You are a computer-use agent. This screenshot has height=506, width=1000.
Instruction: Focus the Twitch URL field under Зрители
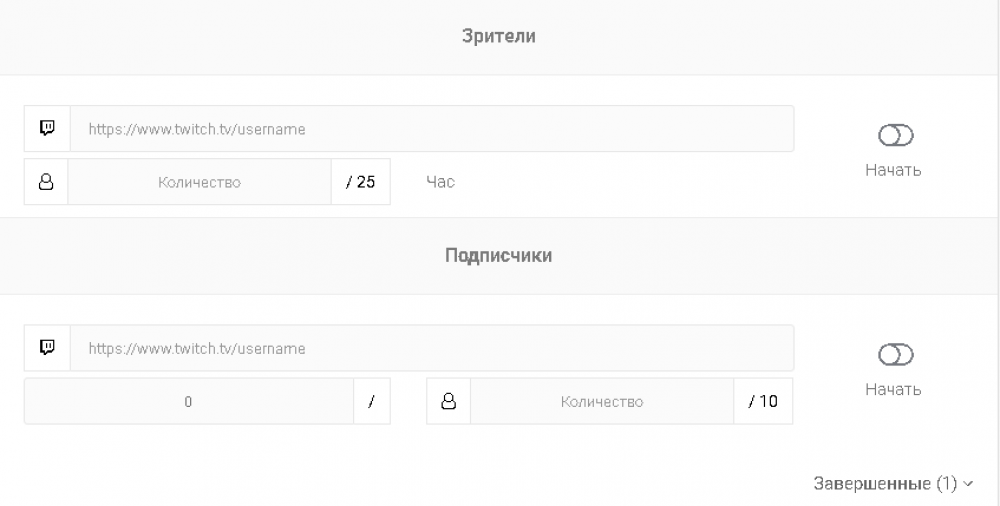click(432, 129)
